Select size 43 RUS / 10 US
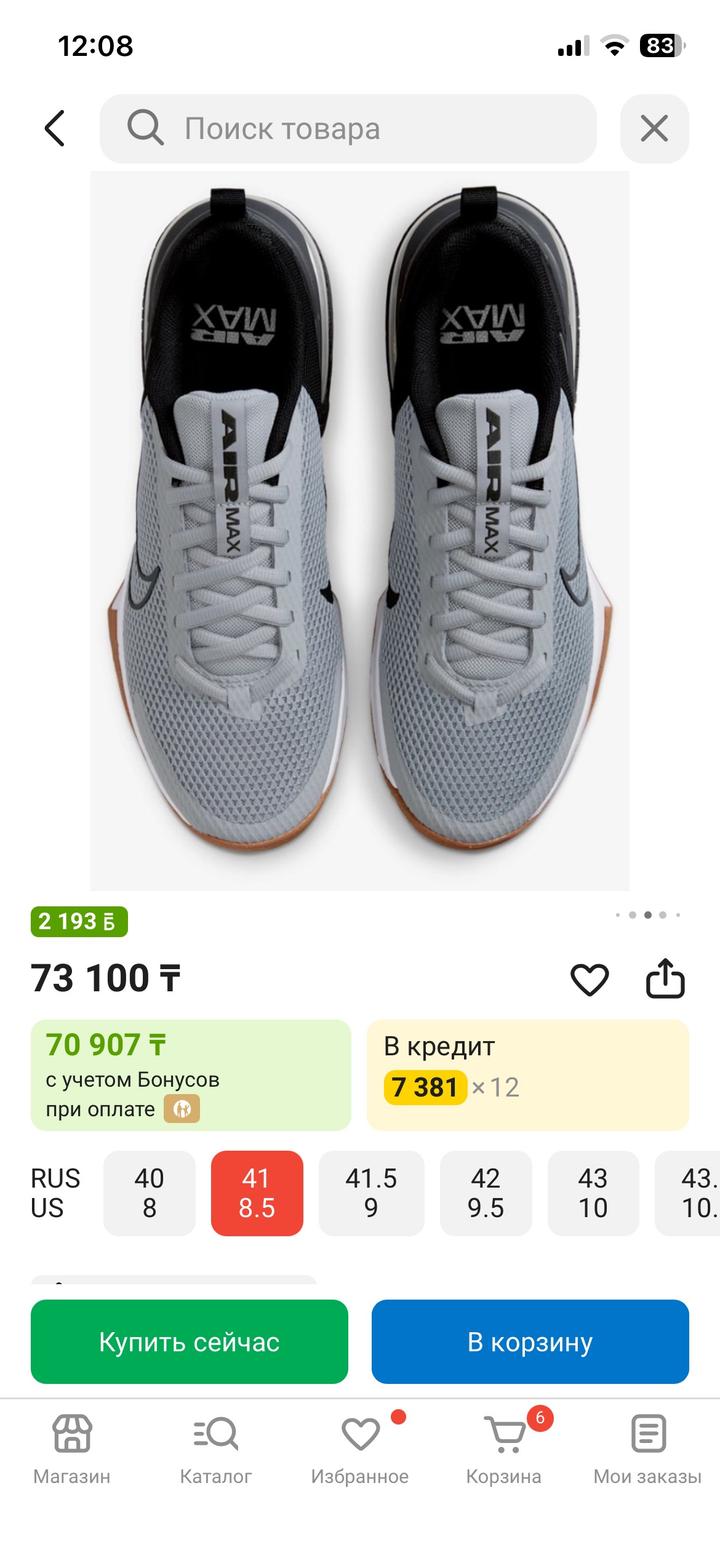The image size is (720, 1558). (x=593, y=1193)
